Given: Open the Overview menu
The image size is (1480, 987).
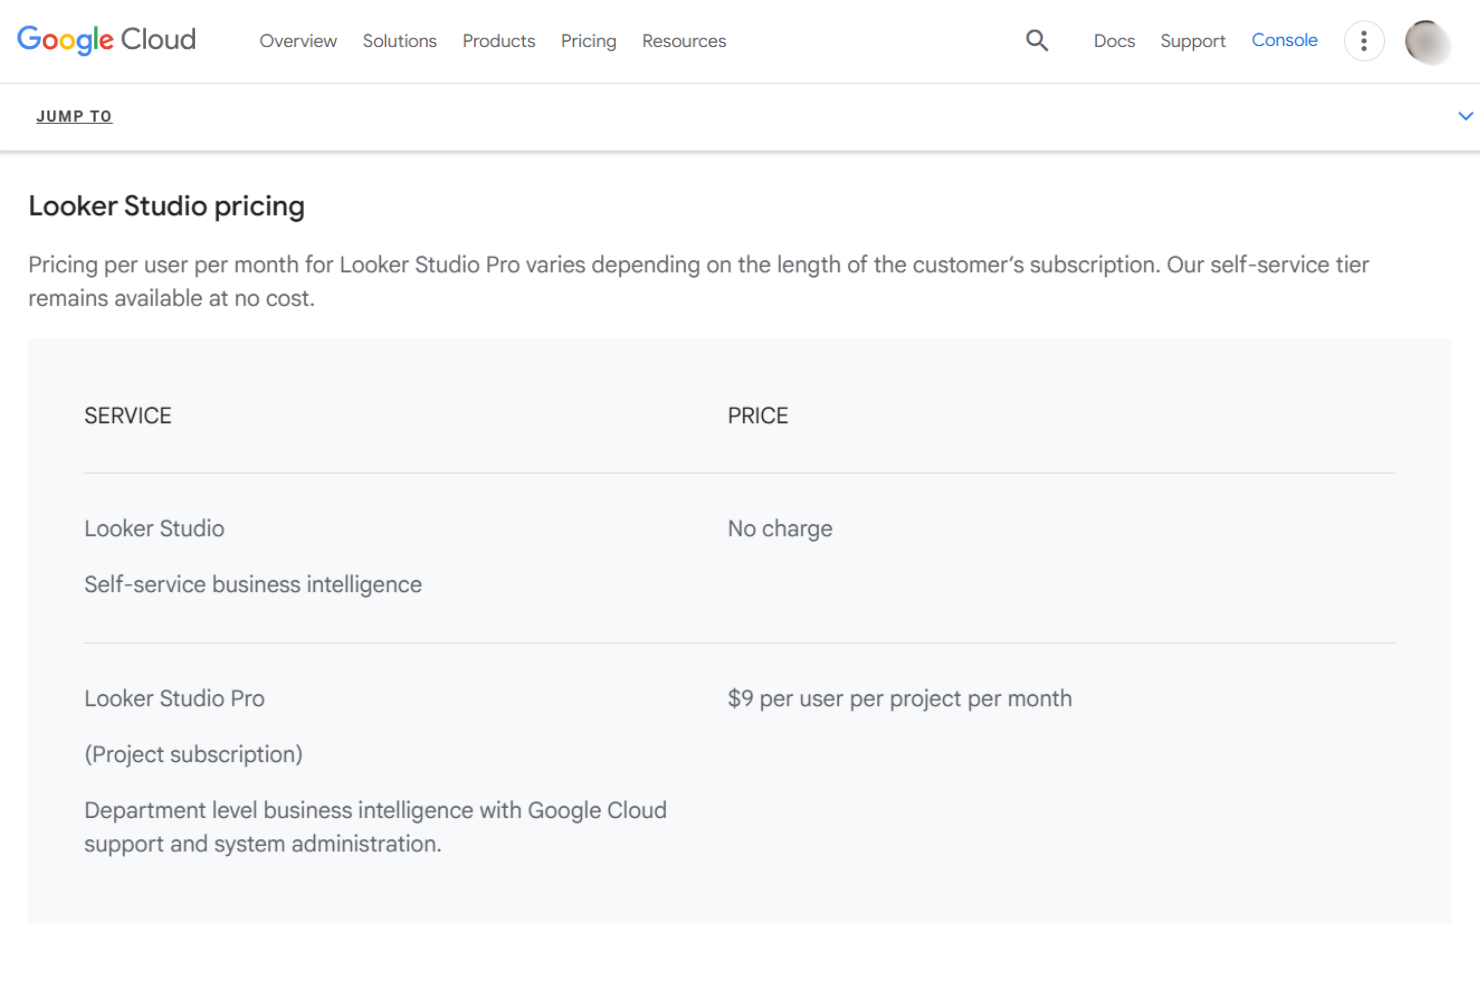Looking at the screenshot, I should point(298,41).
